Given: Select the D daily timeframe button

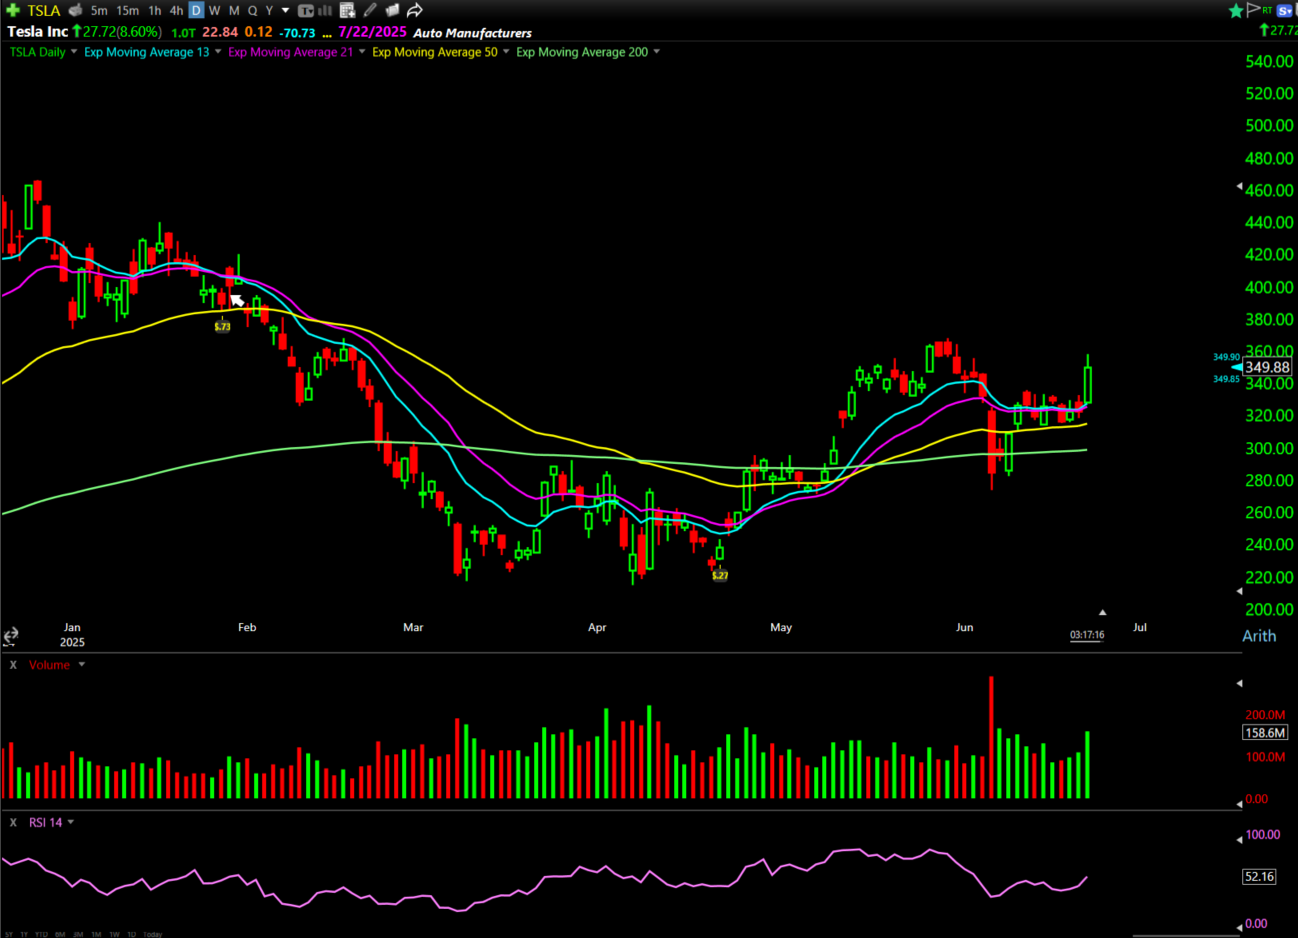Looking at the screenshot, I should coord(196,10).
